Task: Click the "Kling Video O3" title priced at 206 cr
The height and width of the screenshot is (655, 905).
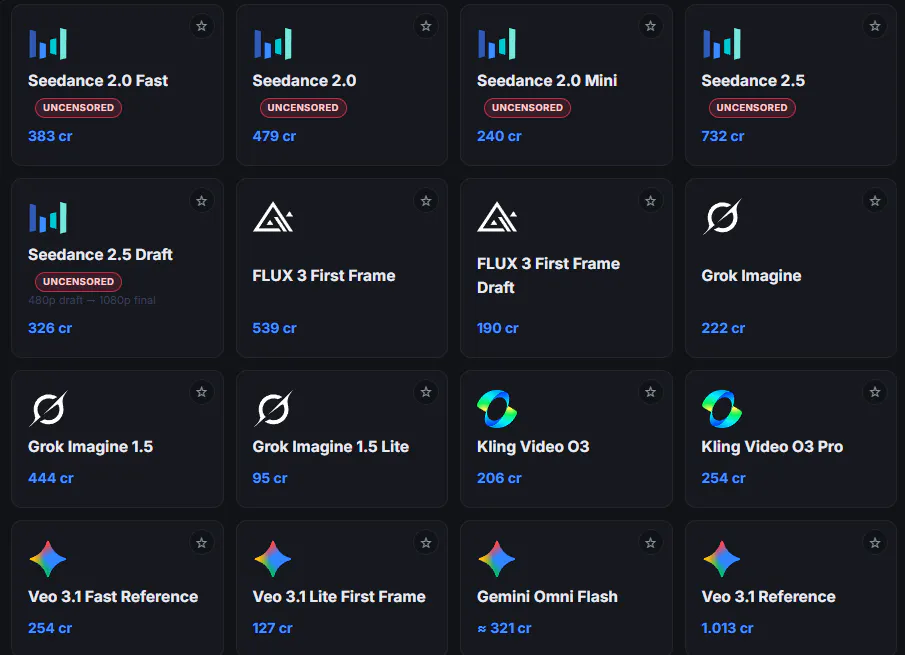Action: [x=533, y=447]
